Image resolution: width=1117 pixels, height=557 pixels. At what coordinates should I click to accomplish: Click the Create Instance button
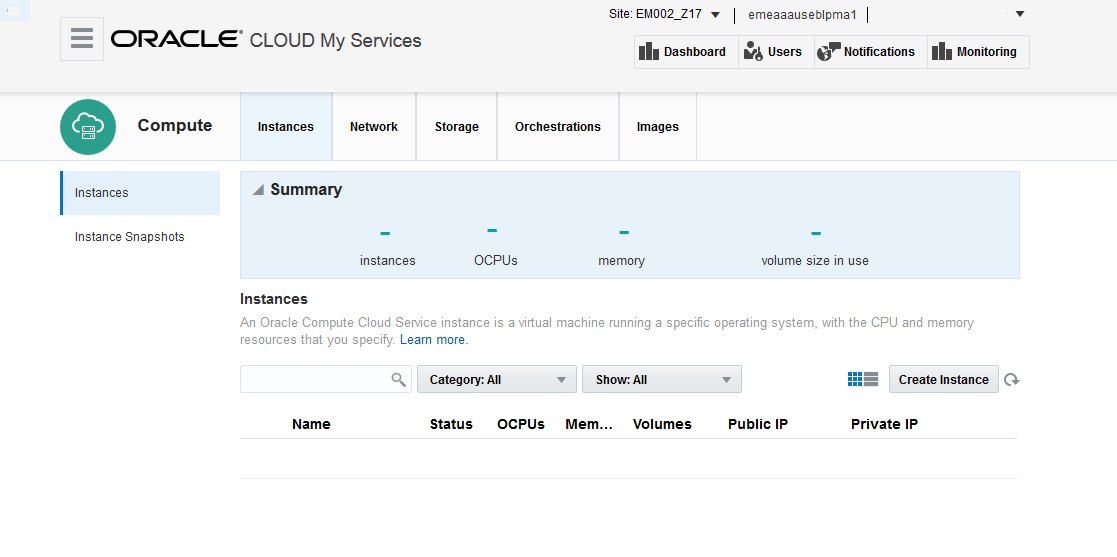pos(943,380)
